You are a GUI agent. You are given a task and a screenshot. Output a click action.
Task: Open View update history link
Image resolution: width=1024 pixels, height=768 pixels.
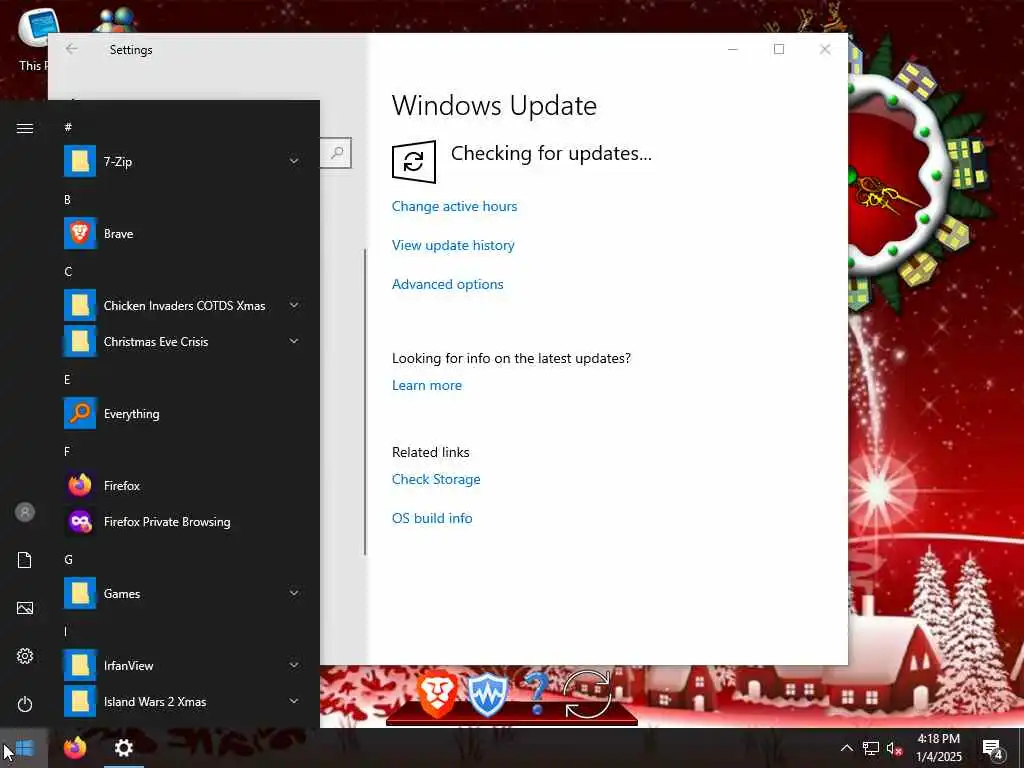click(453, 246)
